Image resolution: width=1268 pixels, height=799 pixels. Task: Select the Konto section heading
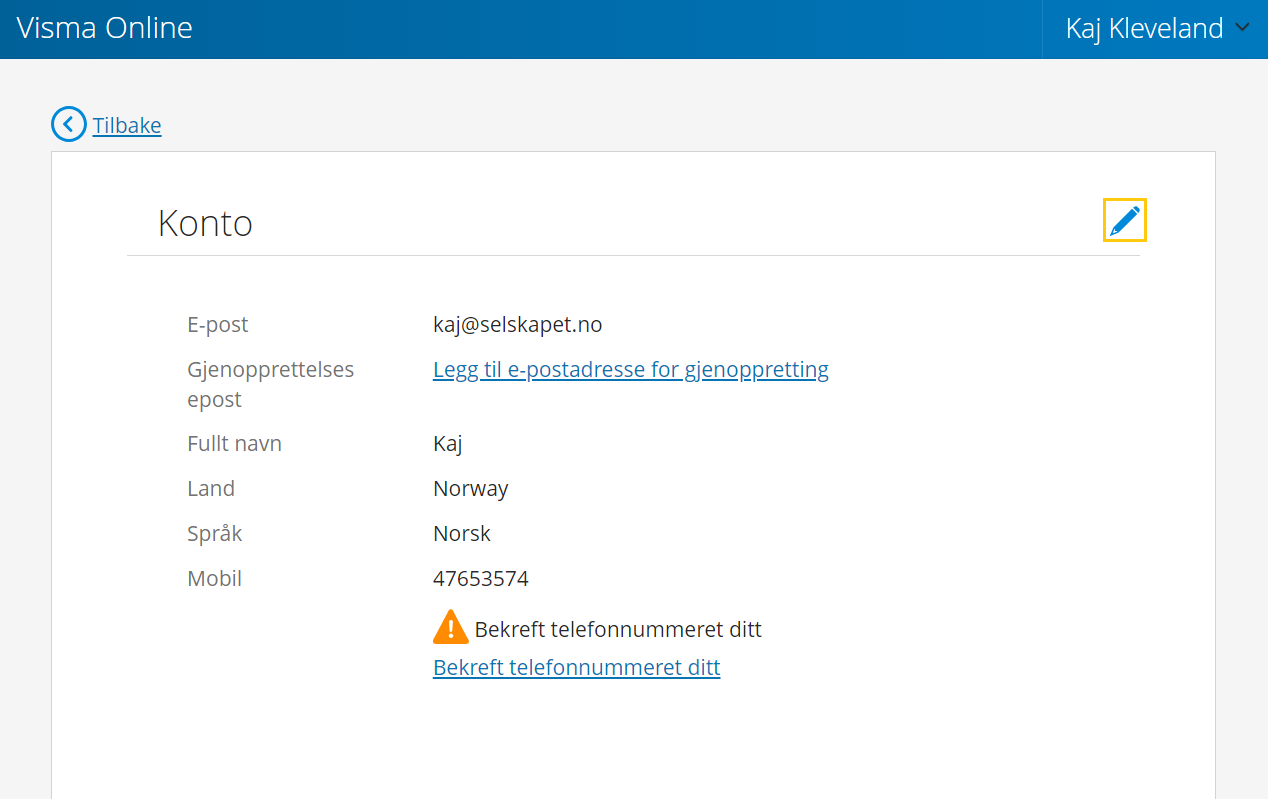coord(205,223)
